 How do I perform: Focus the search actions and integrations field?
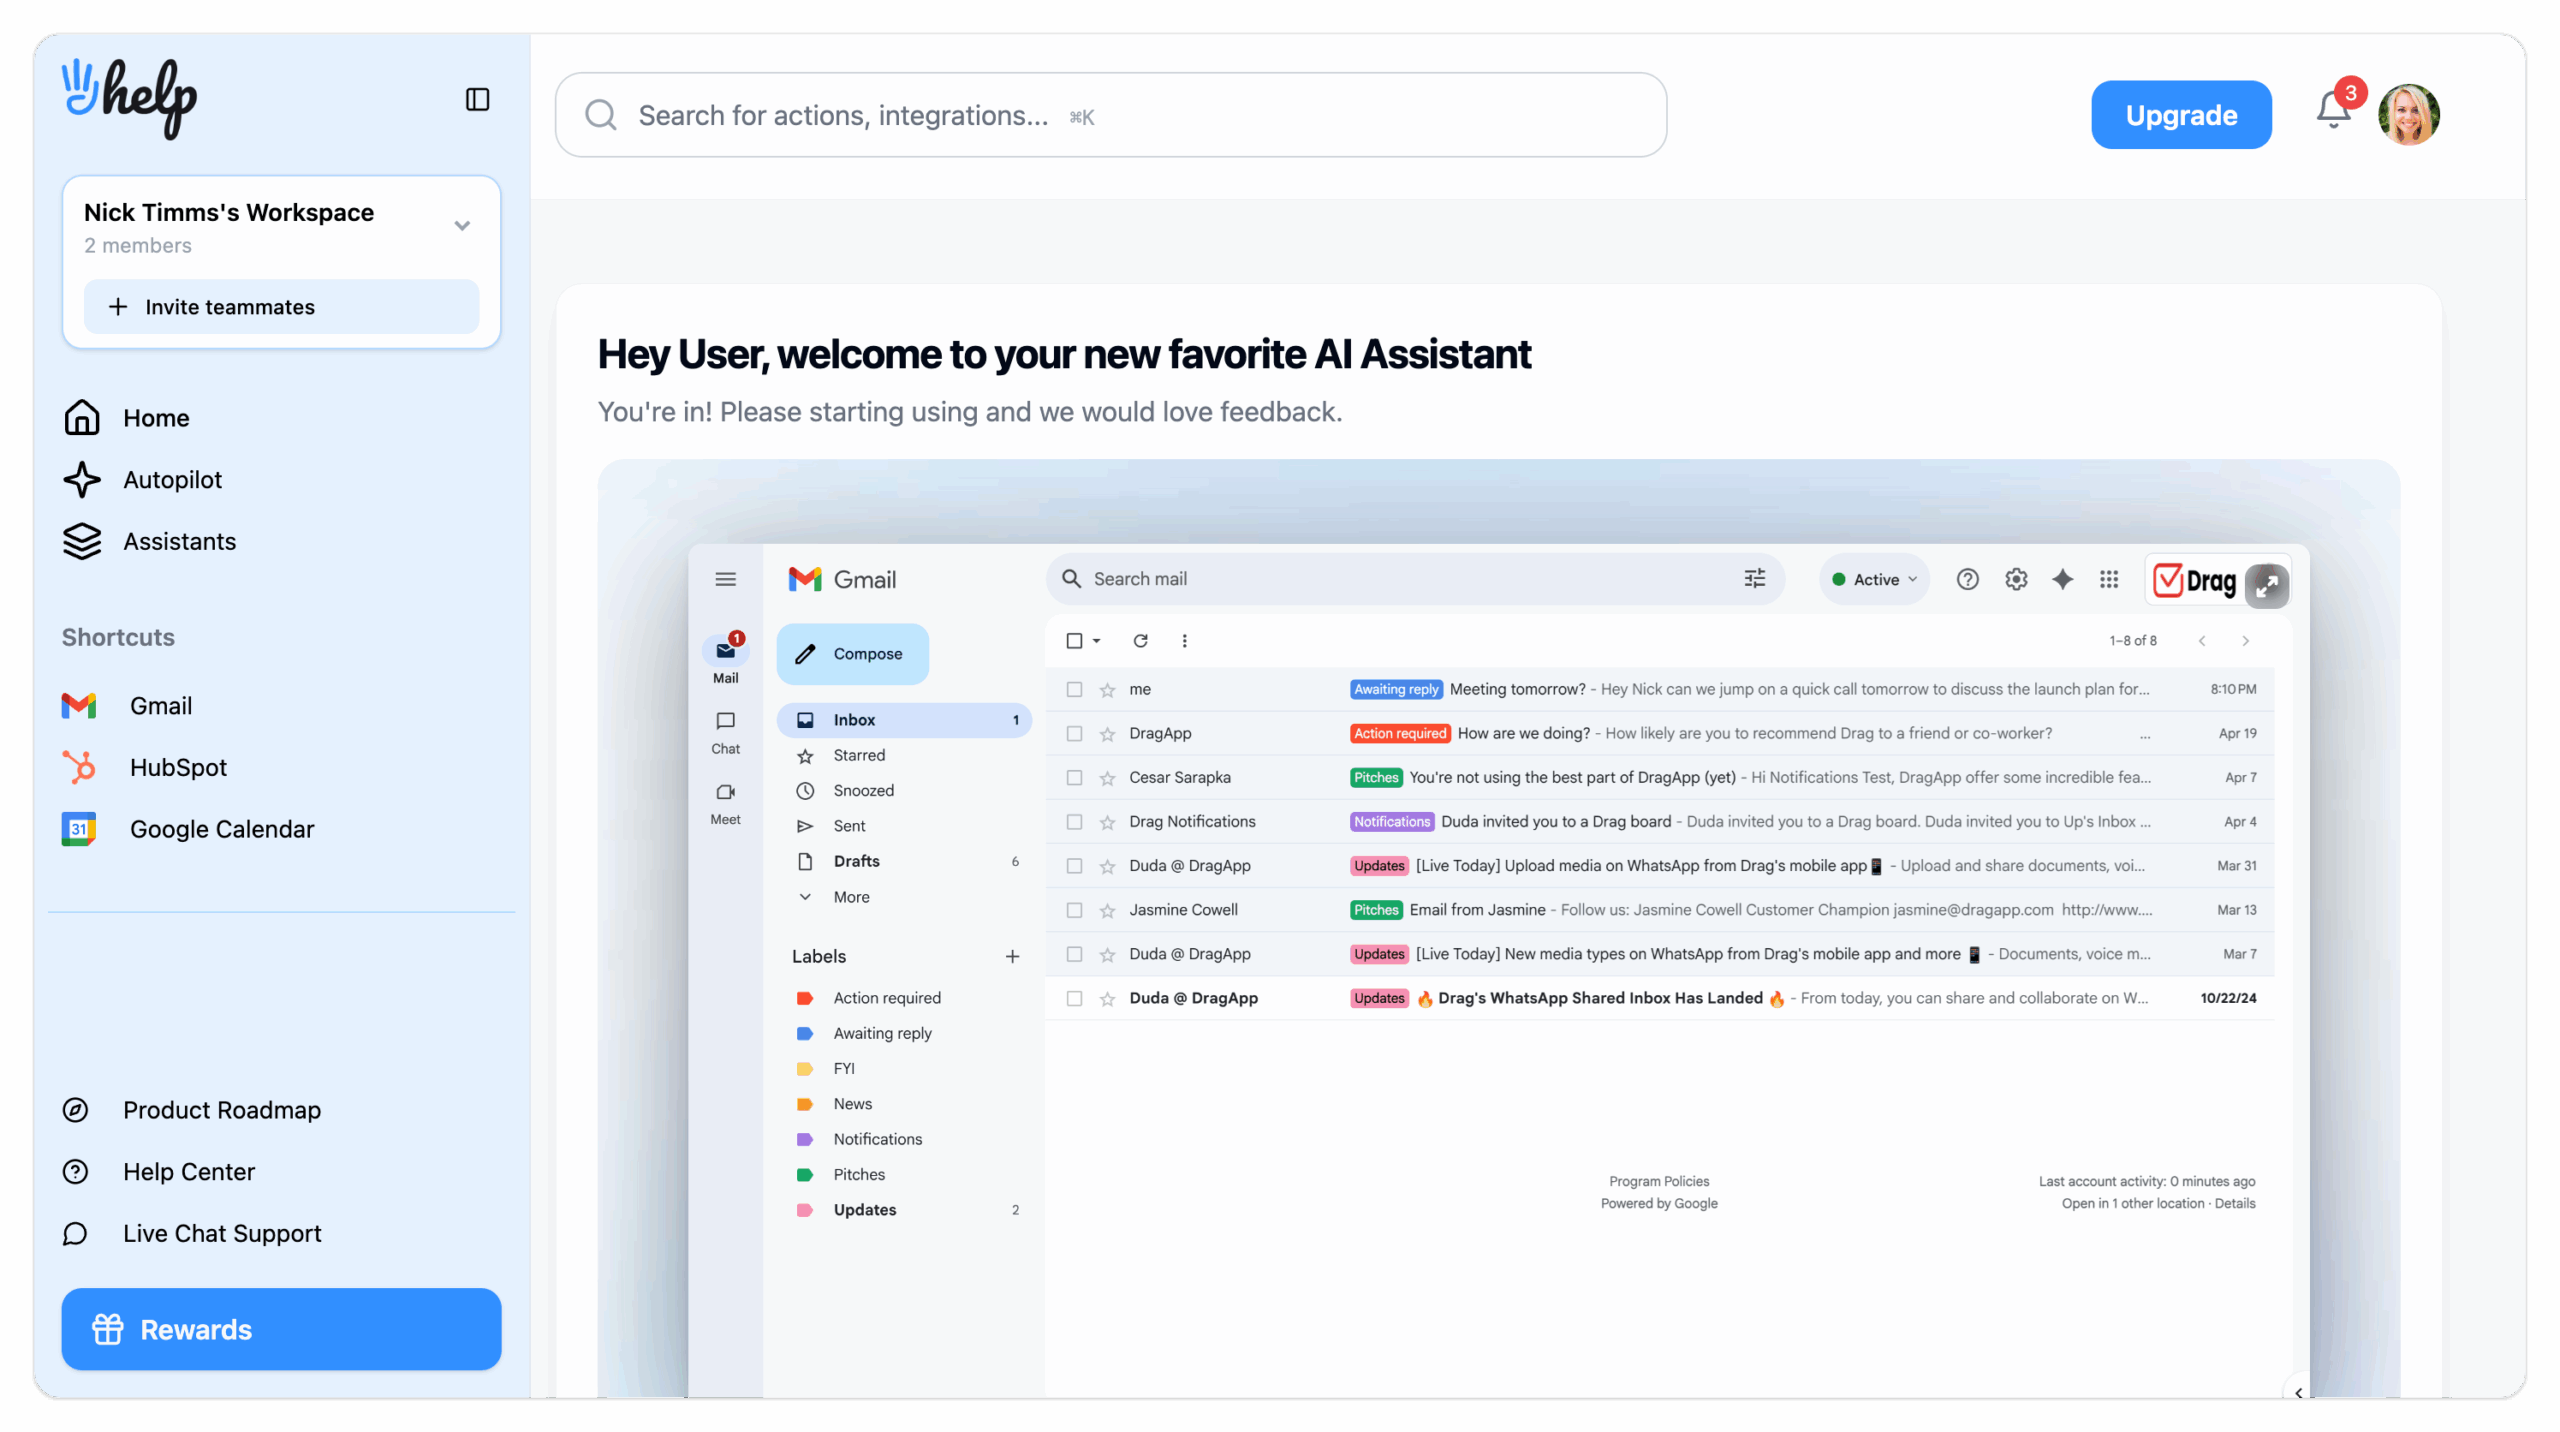[1110, 115]
